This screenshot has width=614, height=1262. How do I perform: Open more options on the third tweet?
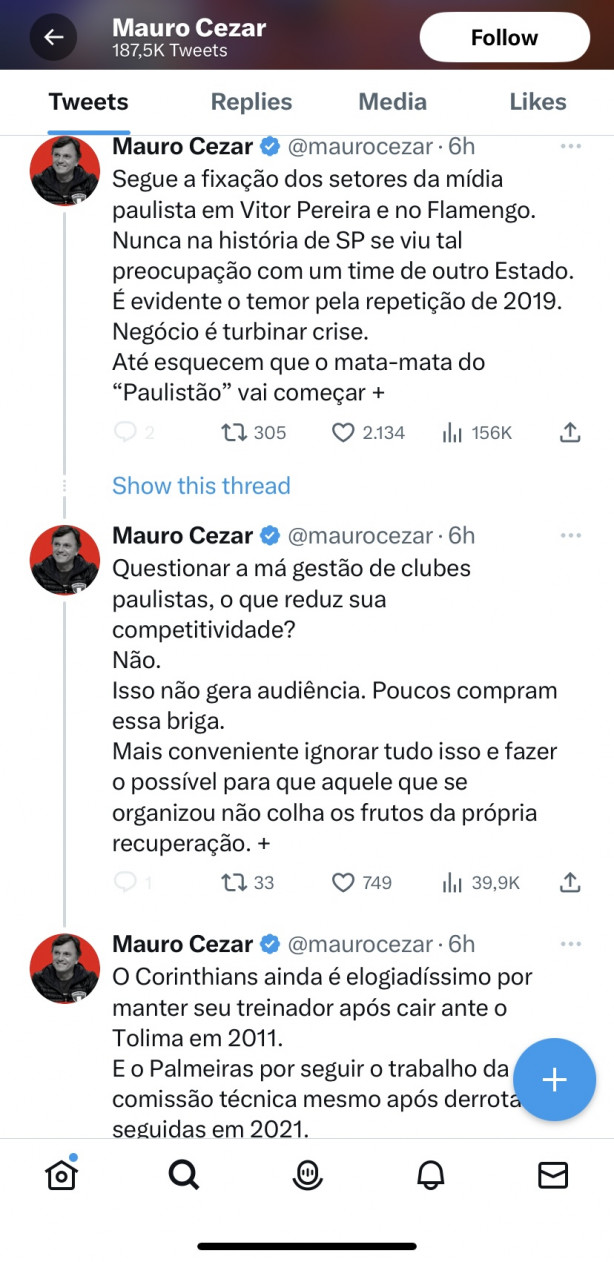click(571, 943)
